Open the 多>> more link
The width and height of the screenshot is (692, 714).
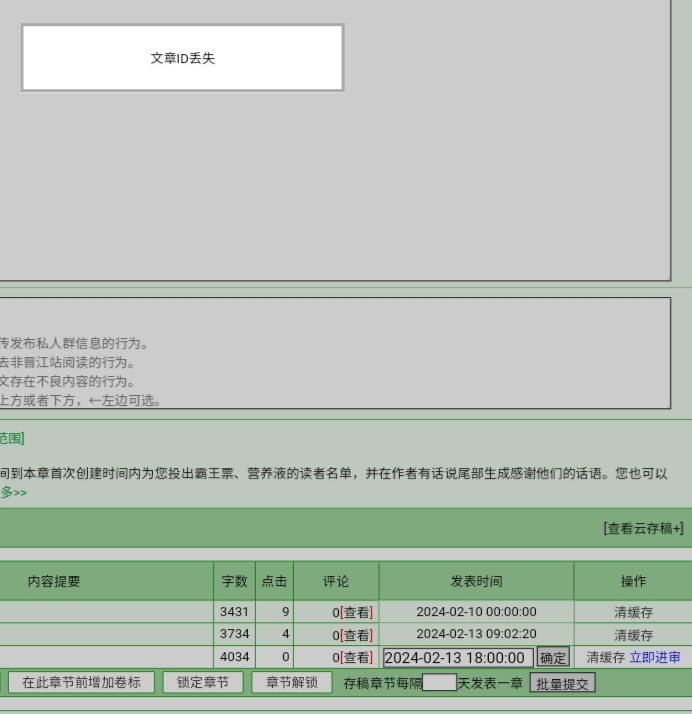coord(13,492)
